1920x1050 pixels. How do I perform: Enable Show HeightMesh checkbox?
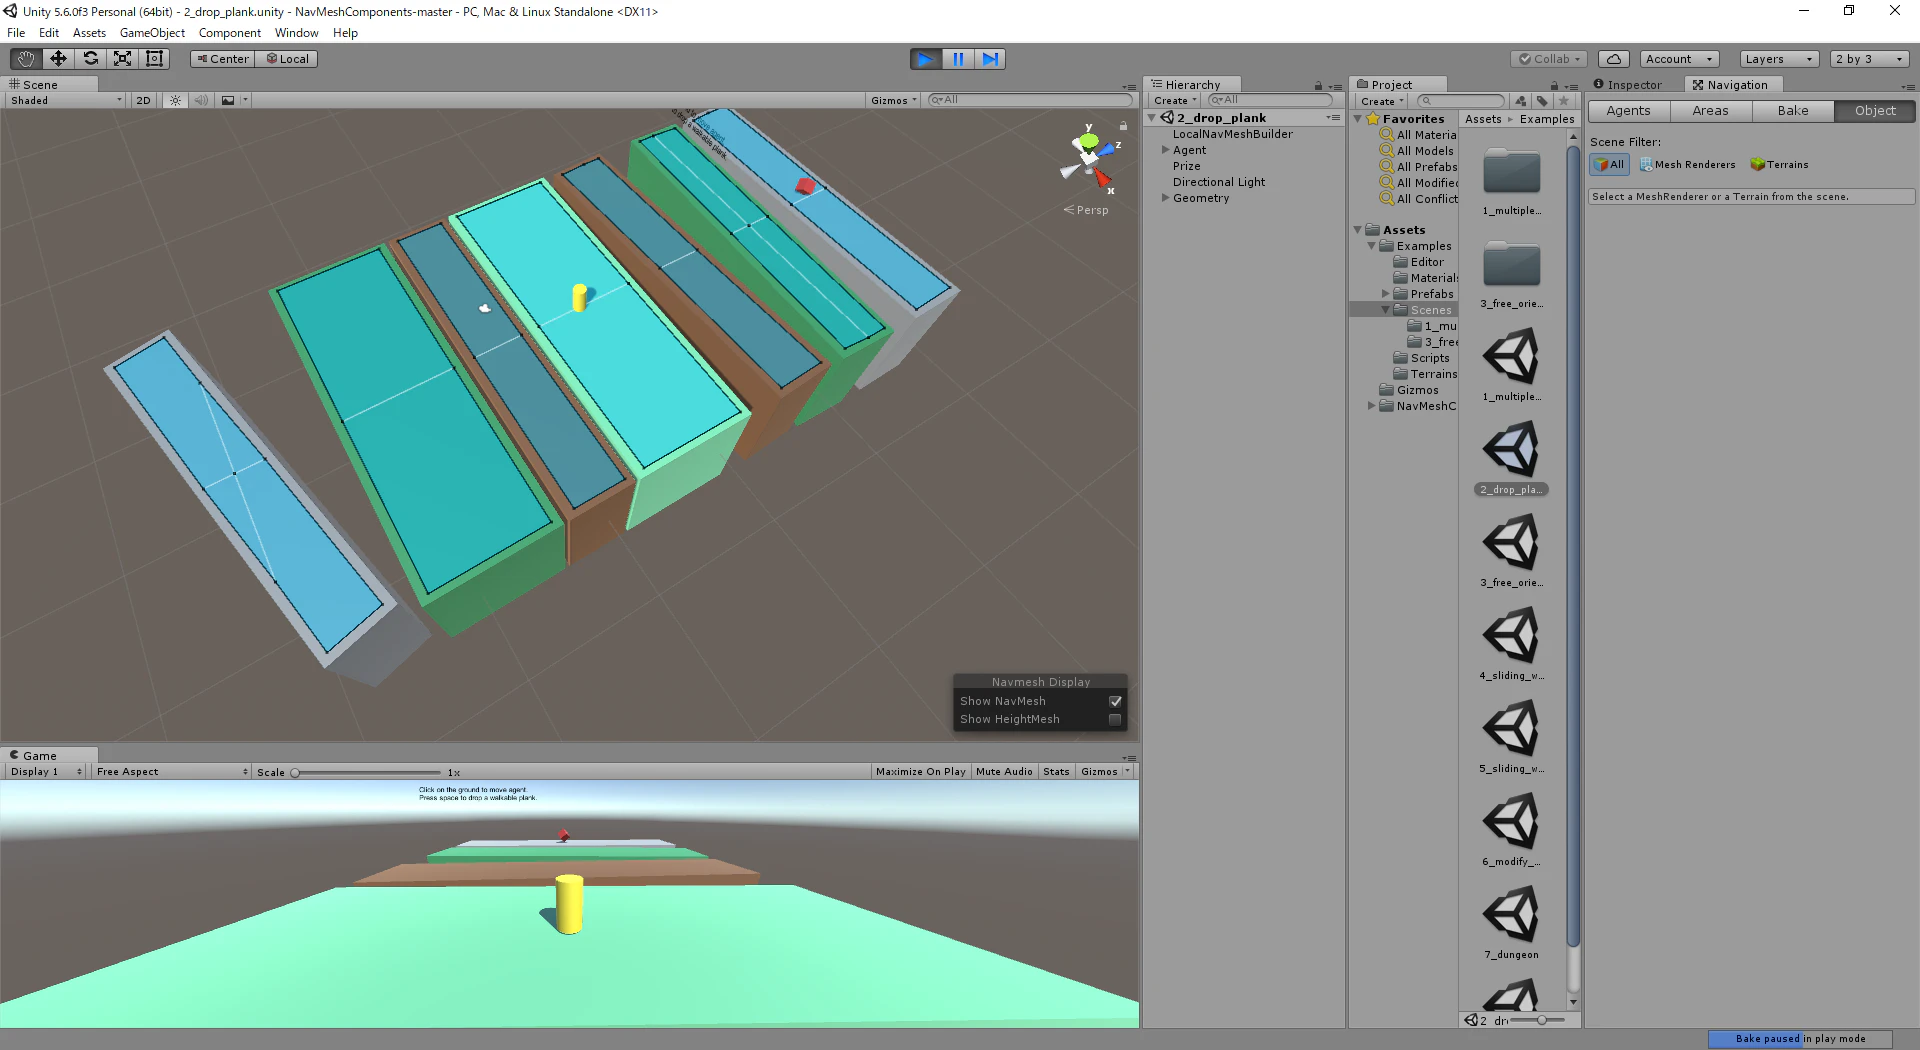point(1115,719)
